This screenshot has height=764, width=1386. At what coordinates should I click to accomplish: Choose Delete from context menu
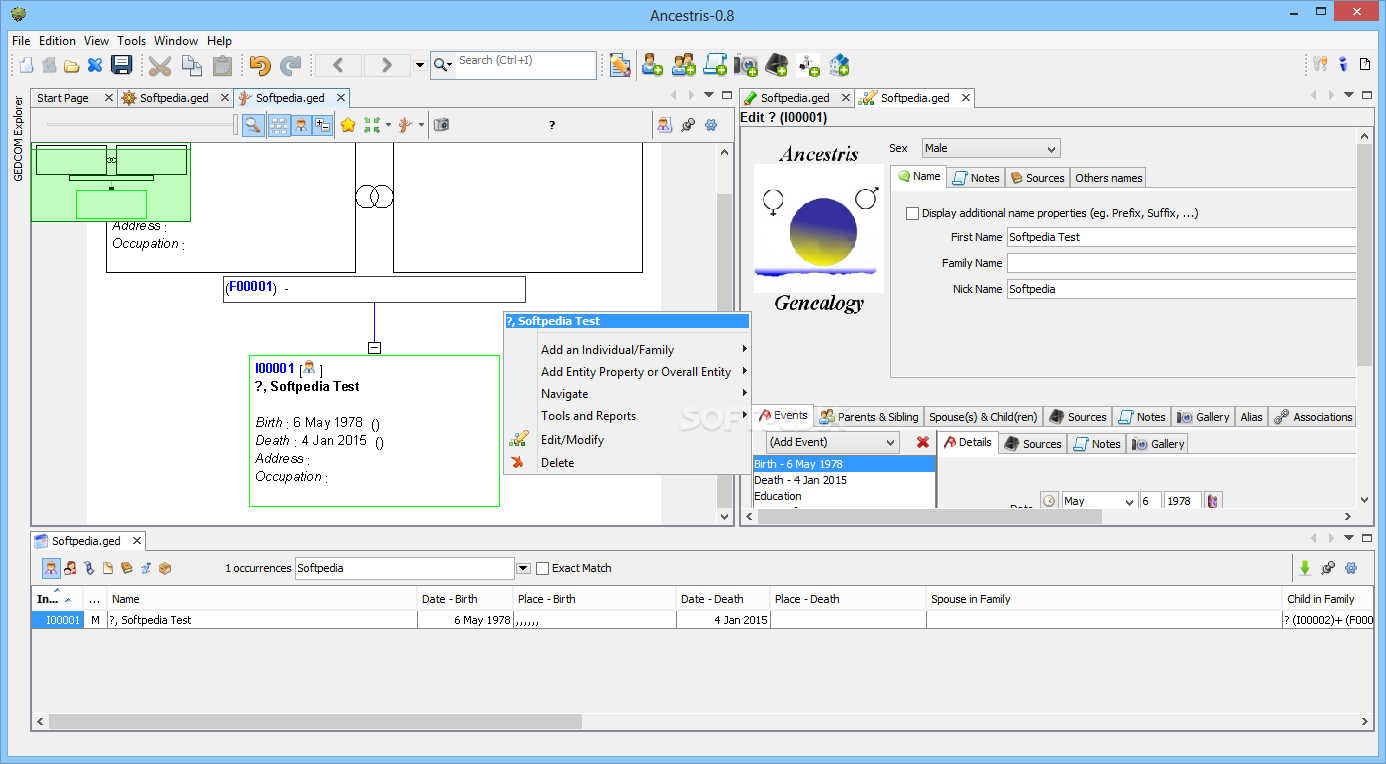pos(628,463)
